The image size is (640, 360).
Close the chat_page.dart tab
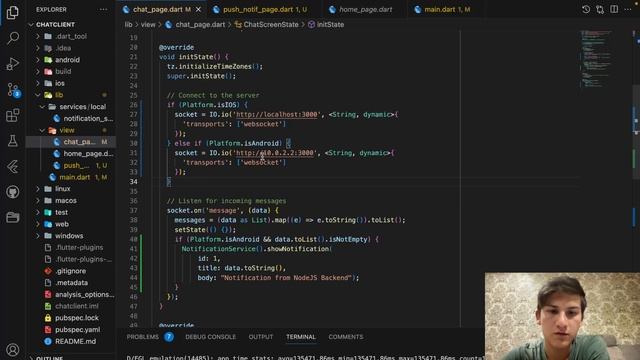coord(198,9)
